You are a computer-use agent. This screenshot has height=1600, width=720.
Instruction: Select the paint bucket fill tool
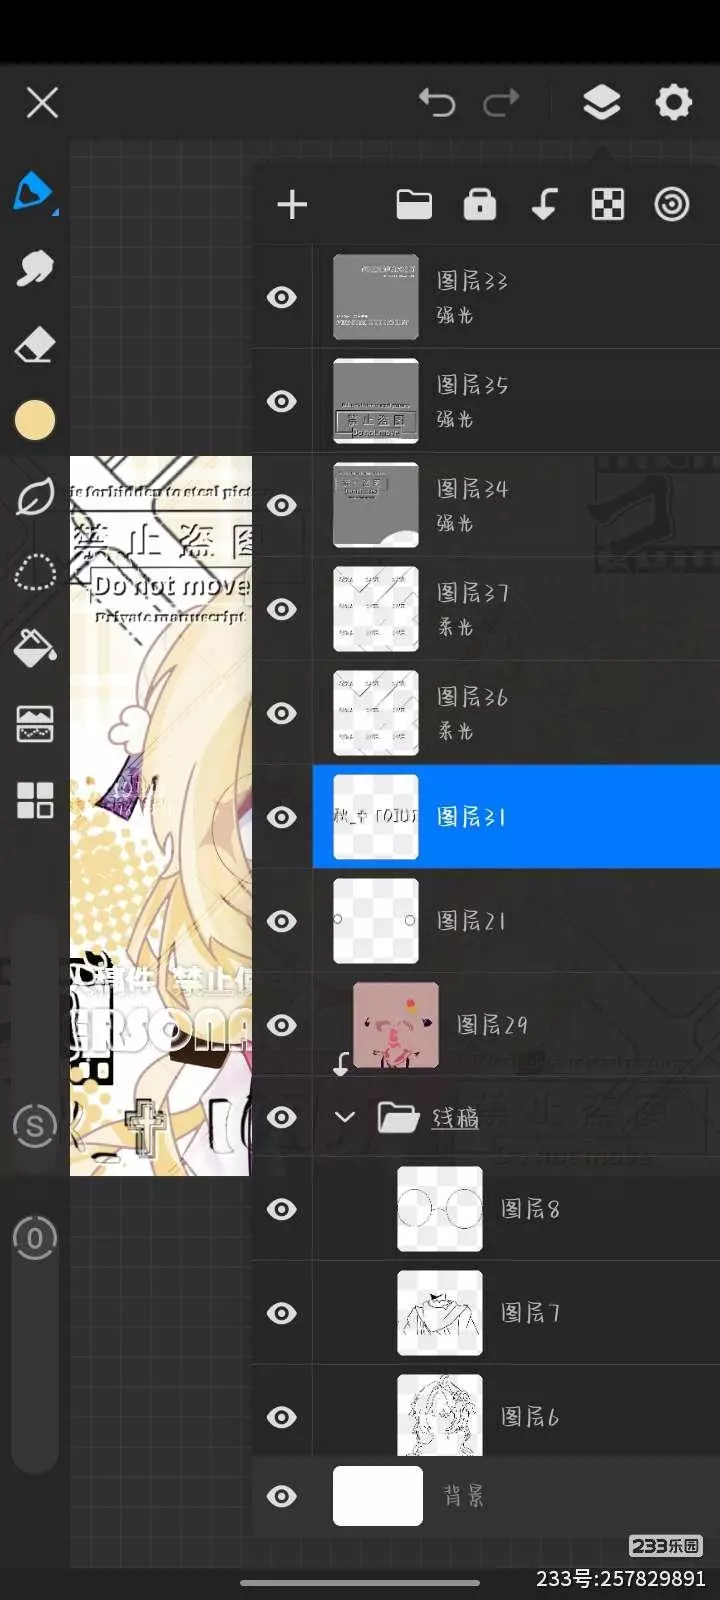pos(35,648)
